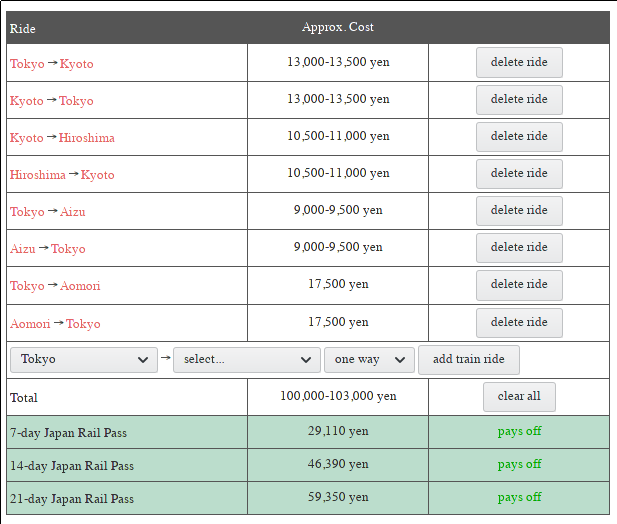Open the Tokyo link in Aomori → Tokyo row

coord(83,324)
